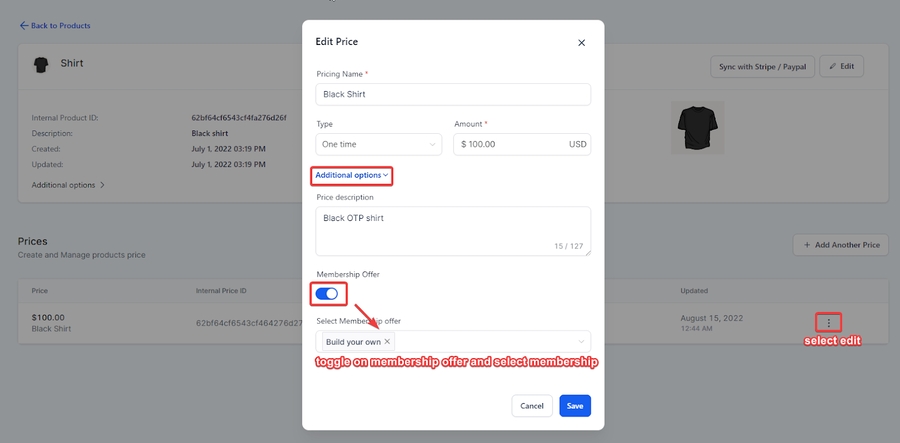The width and height of the screenshot is (900, 443).
Task: Focus the Pricing Name field
Action: [x=453, y=94]
